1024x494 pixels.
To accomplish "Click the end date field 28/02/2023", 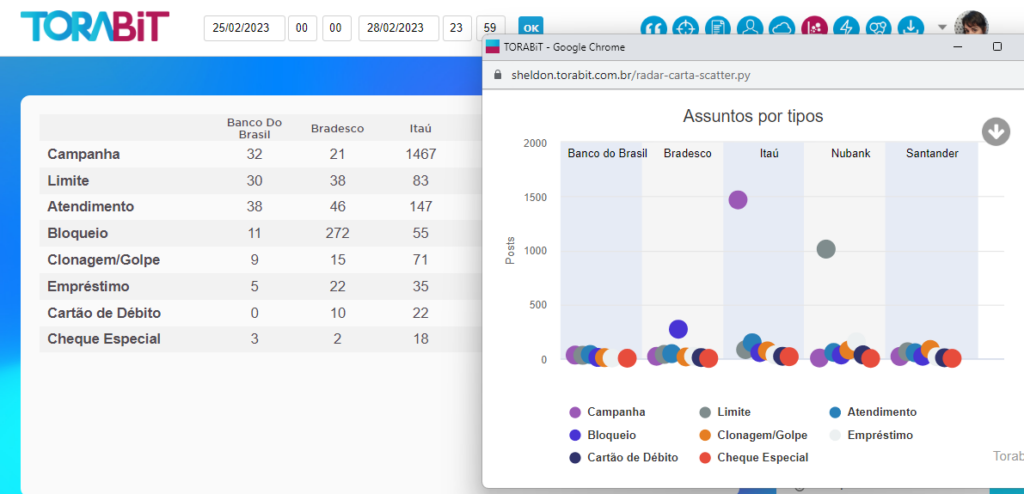I will [x=399, y=28].
